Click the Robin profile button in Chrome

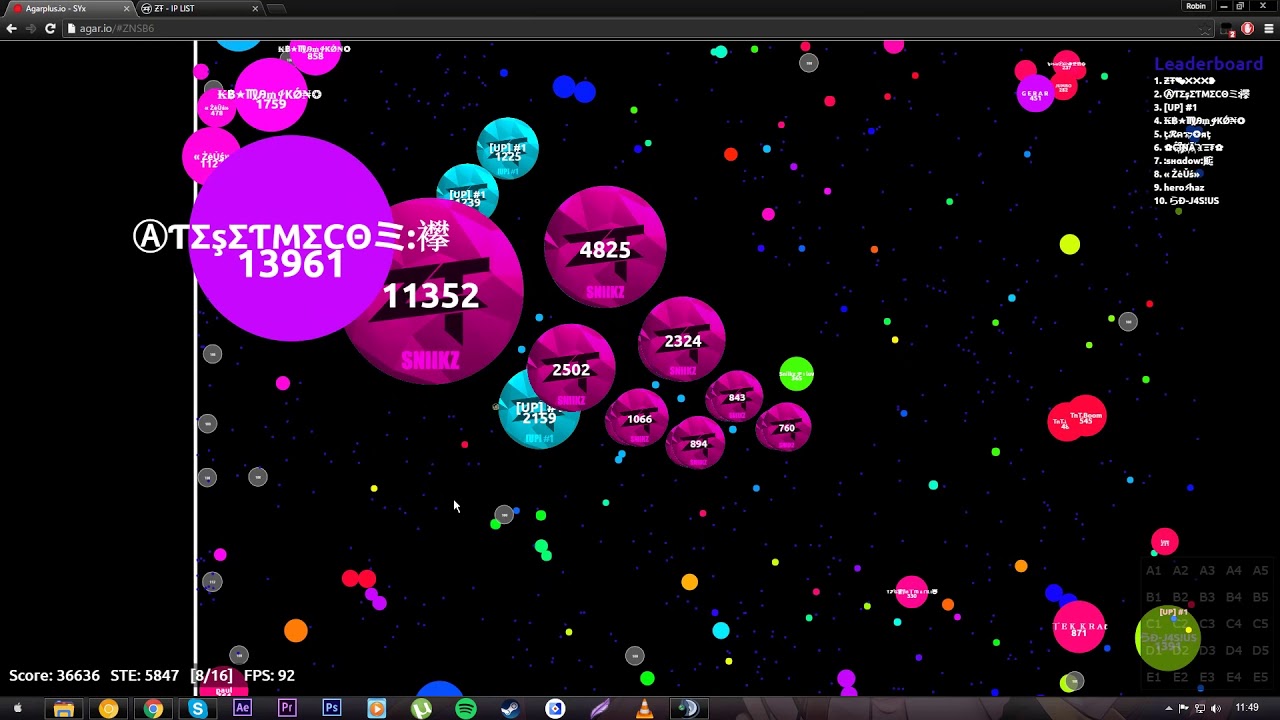pos(1196,6)
